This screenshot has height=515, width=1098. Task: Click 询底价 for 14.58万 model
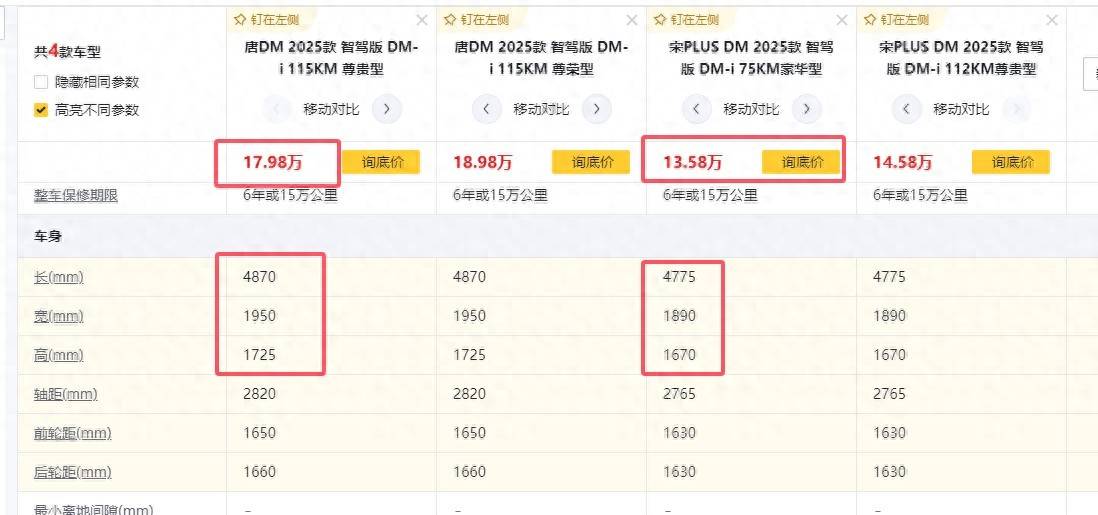[x=1011, y=162]
